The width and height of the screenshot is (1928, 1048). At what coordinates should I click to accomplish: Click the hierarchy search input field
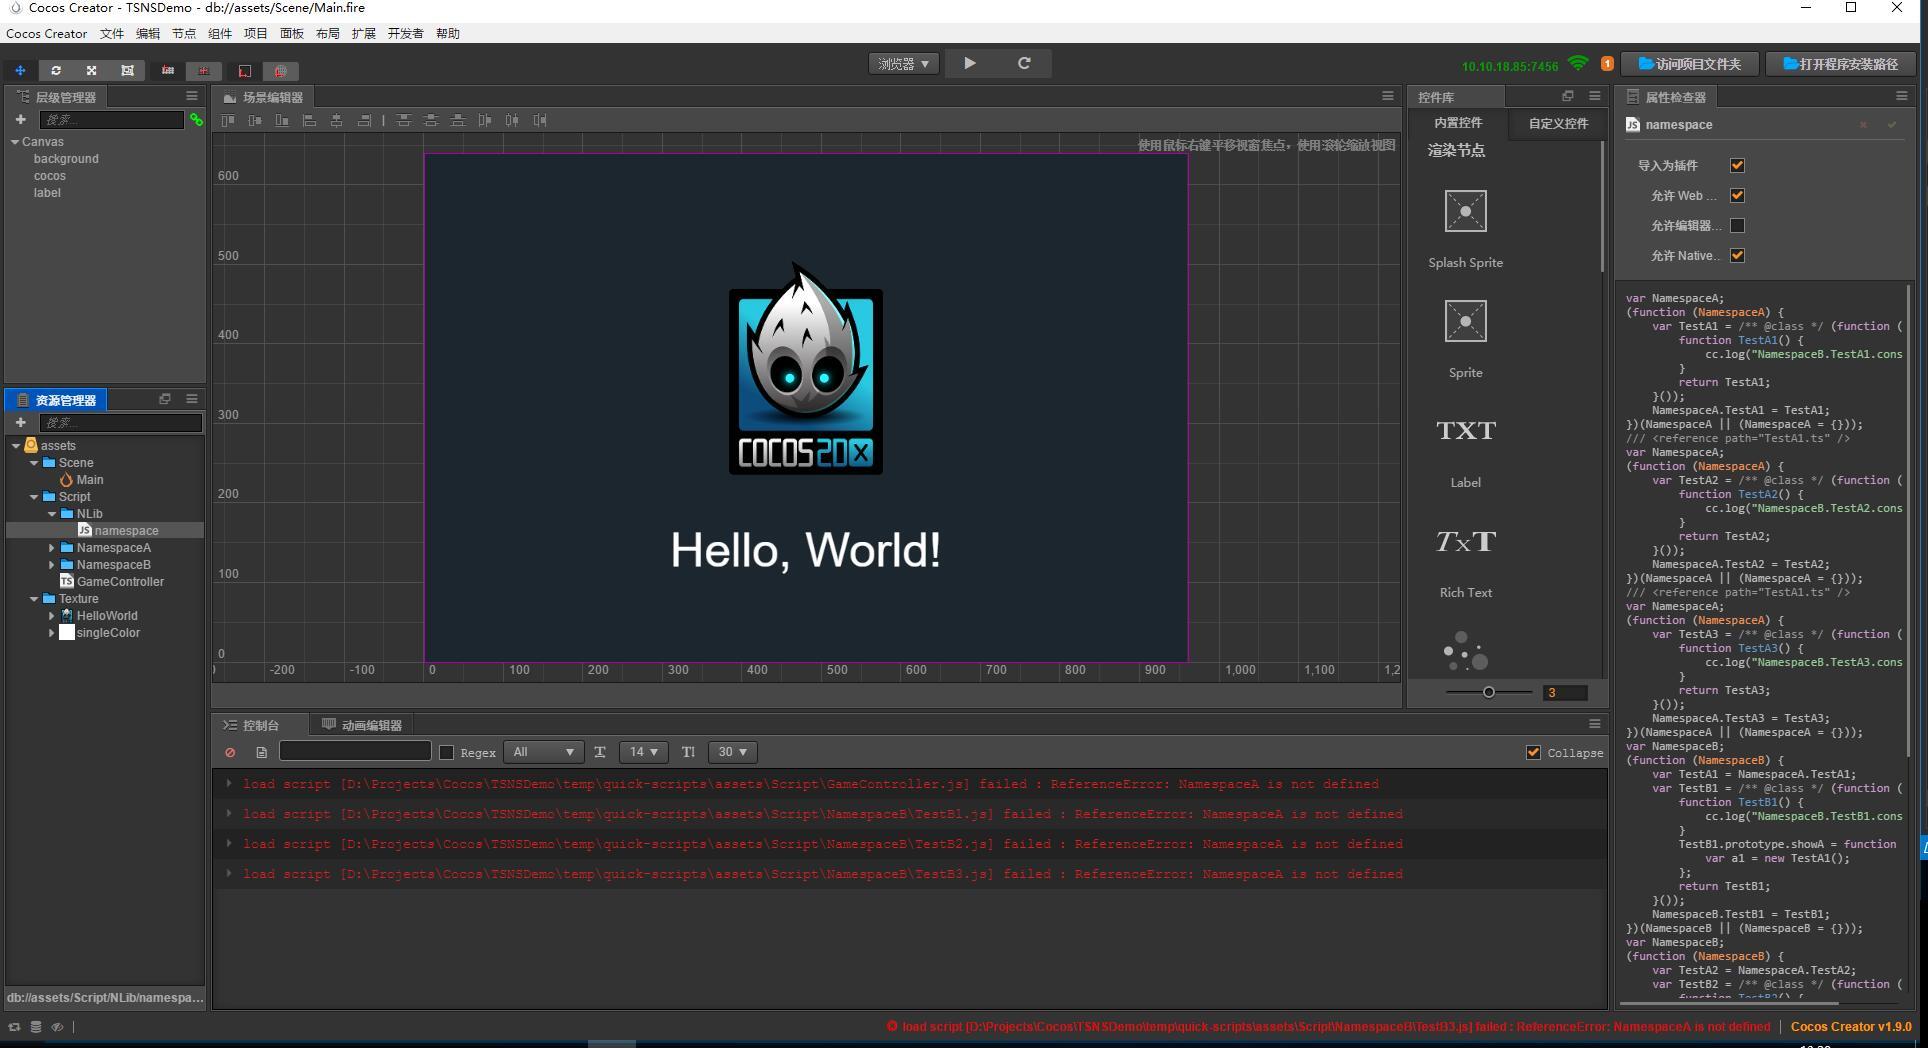point(112,120)
